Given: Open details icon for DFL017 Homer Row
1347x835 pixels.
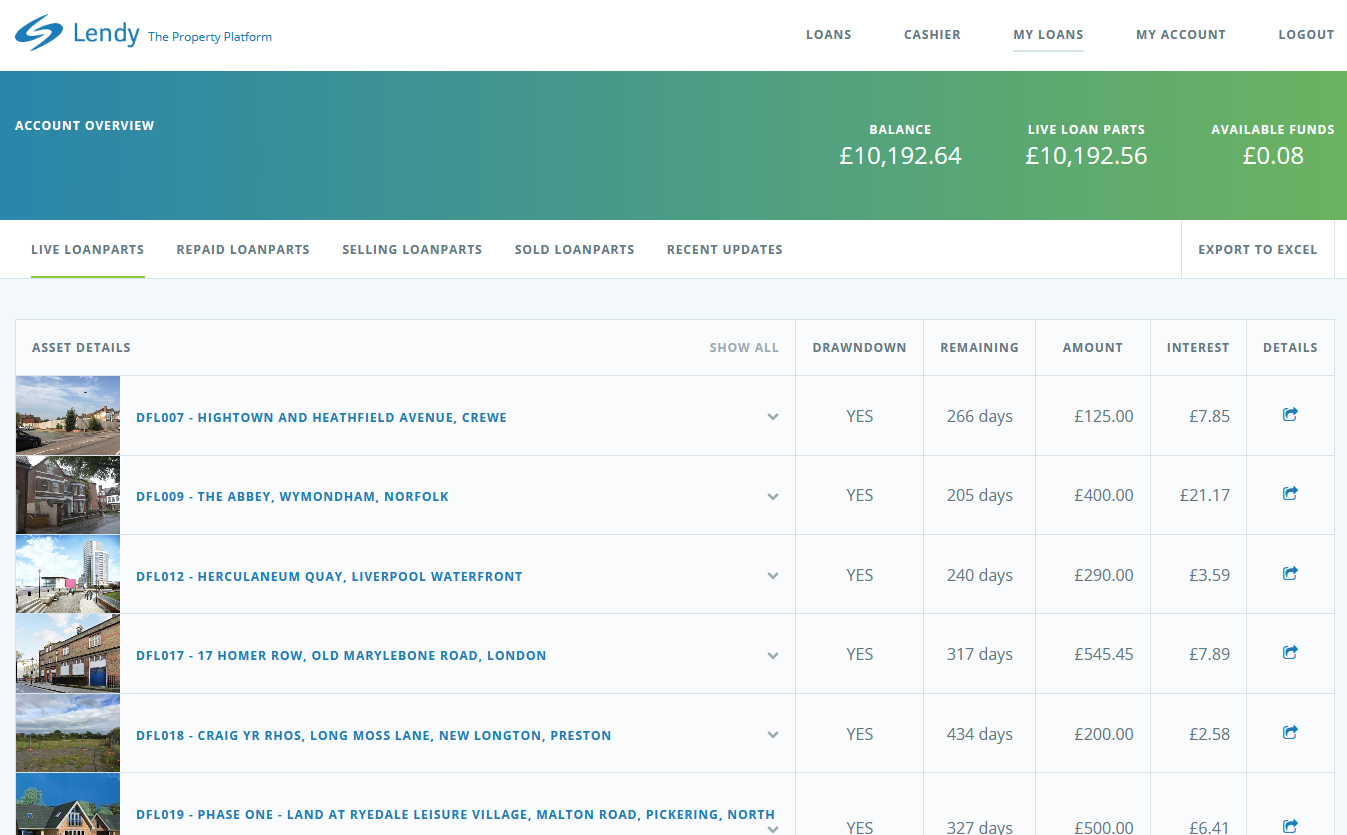Looking at the screenshot, I should [x=1290, y=652].
